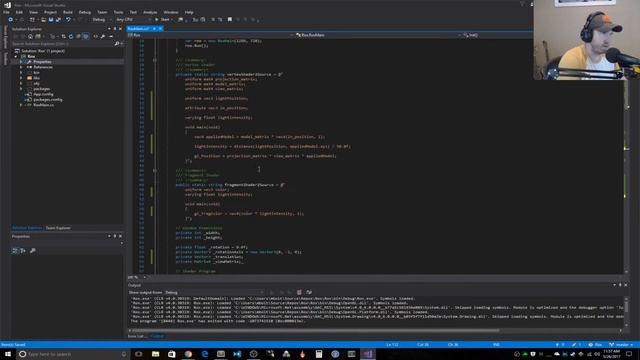Expand the obj folder node
This screenshot has width=640, height=360.
(21, 83)
